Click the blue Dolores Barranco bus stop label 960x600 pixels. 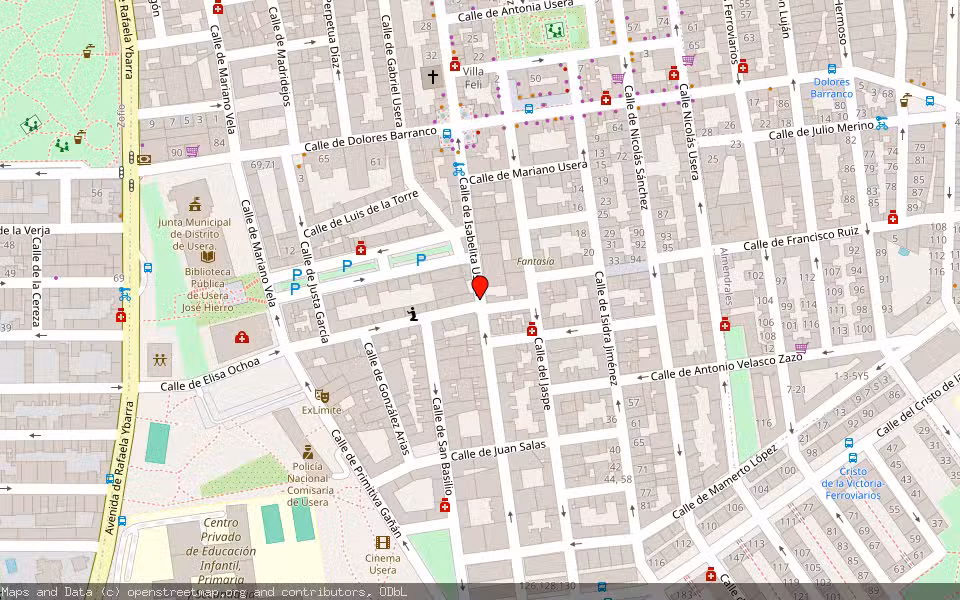coord(831,88)
